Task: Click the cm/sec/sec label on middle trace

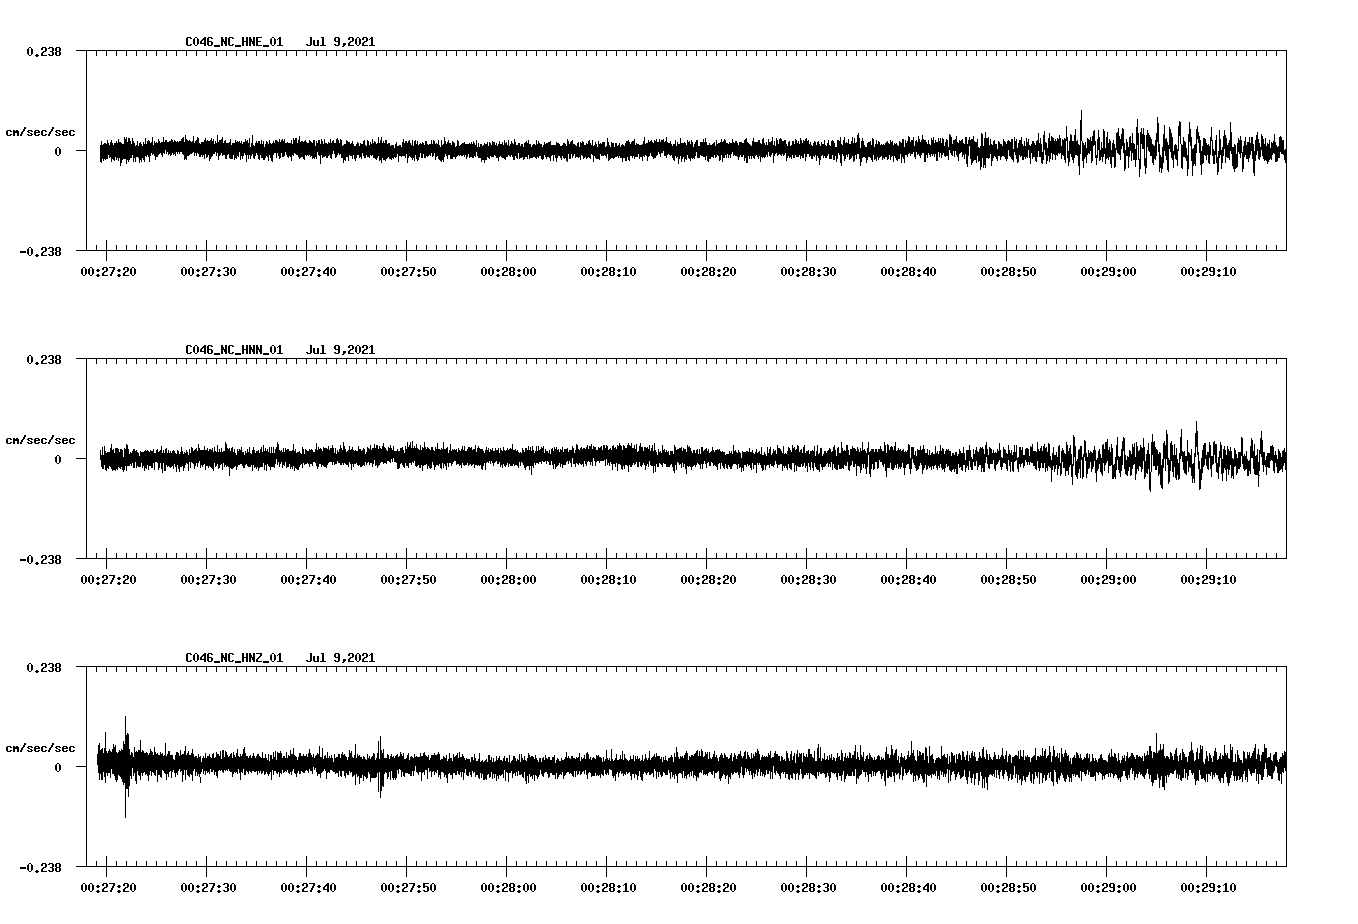Action: point(40,439)
